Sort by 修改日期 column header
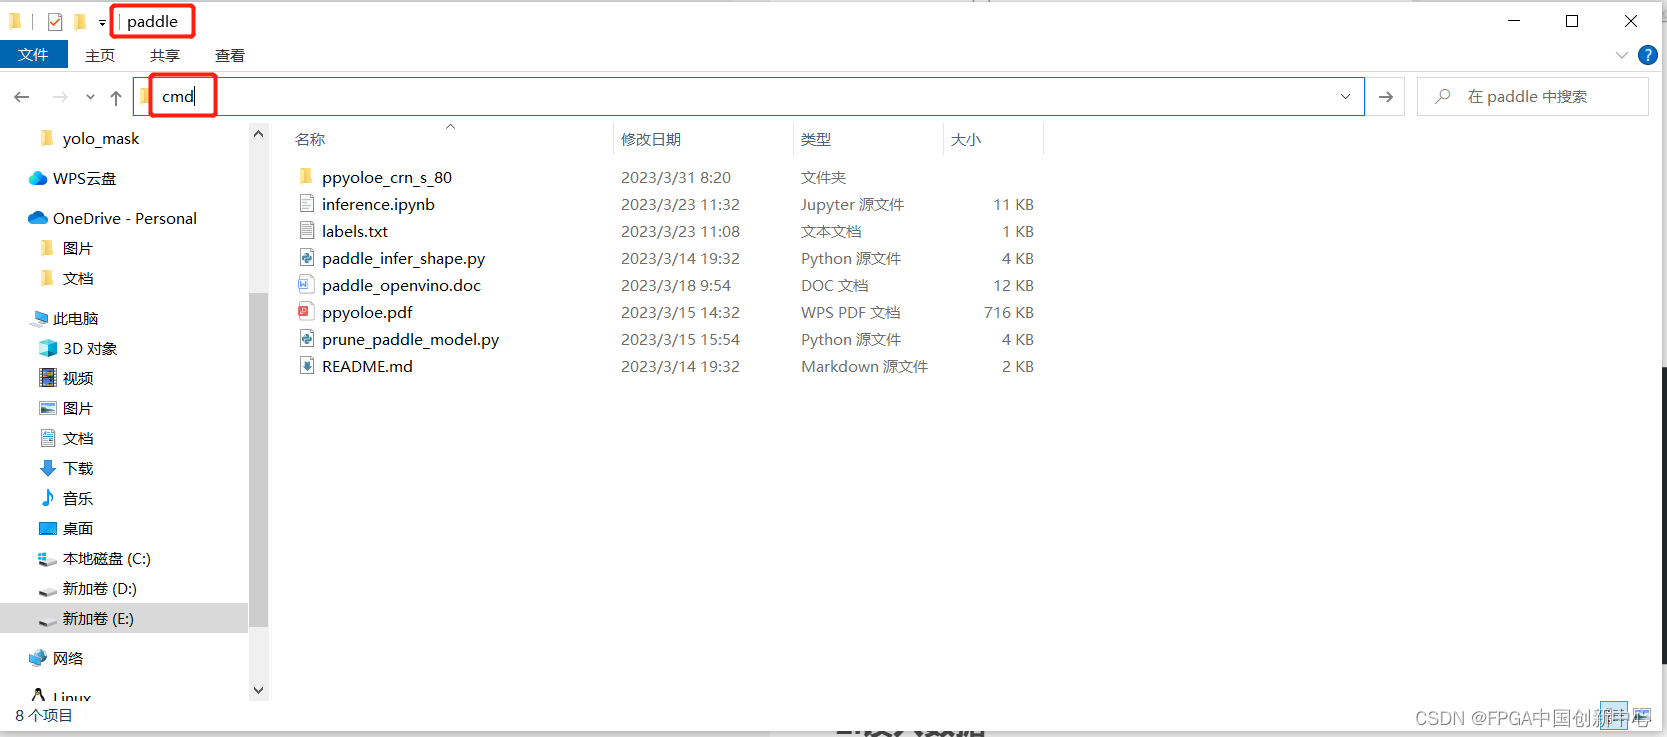1667x737 pixels. point(651,139)
